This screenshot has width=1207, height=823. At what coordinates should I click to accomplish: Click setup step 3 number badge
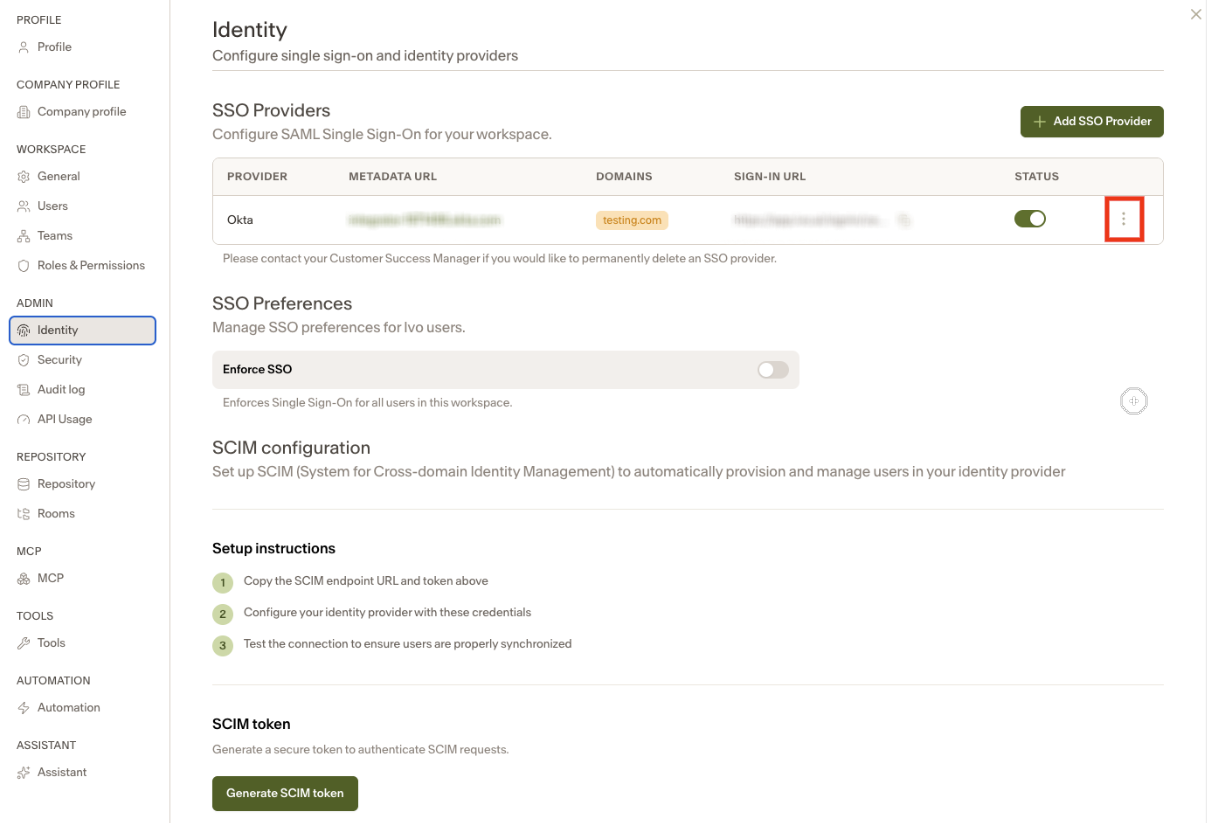[222, 646]
